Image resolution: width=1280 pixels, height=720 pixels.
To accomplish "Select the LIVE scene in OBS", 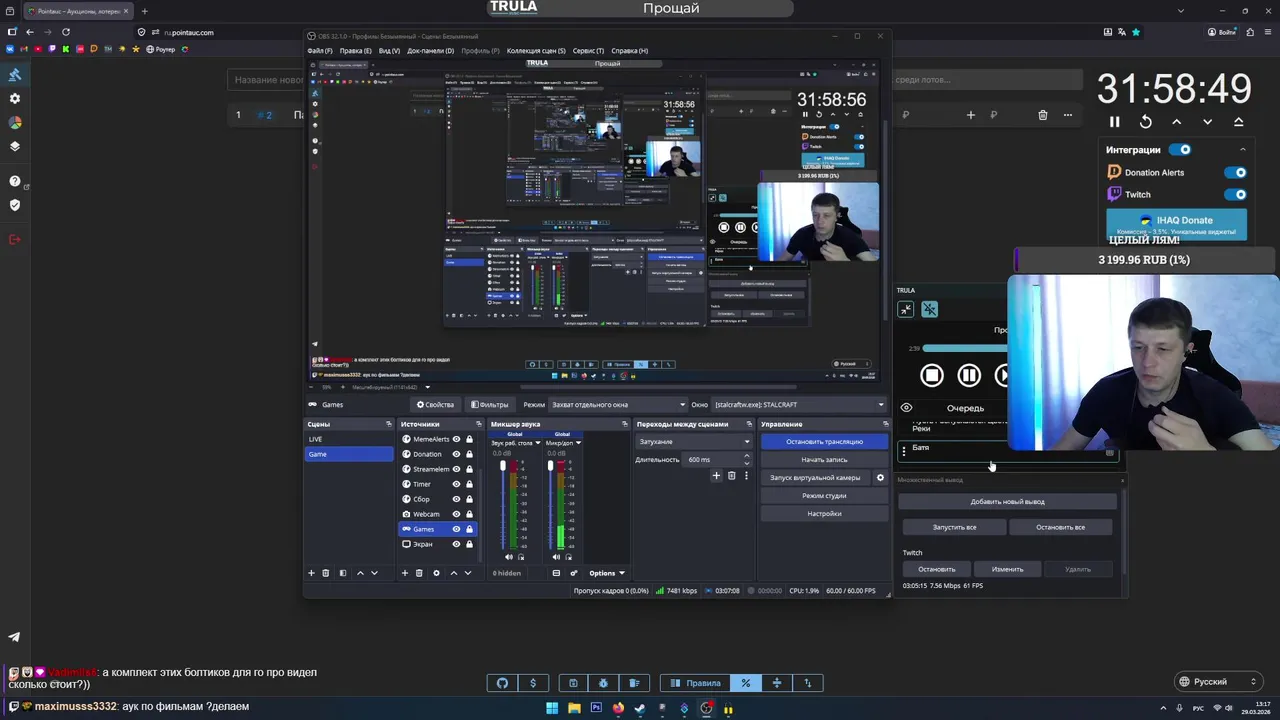I will (x=349, y=439).
